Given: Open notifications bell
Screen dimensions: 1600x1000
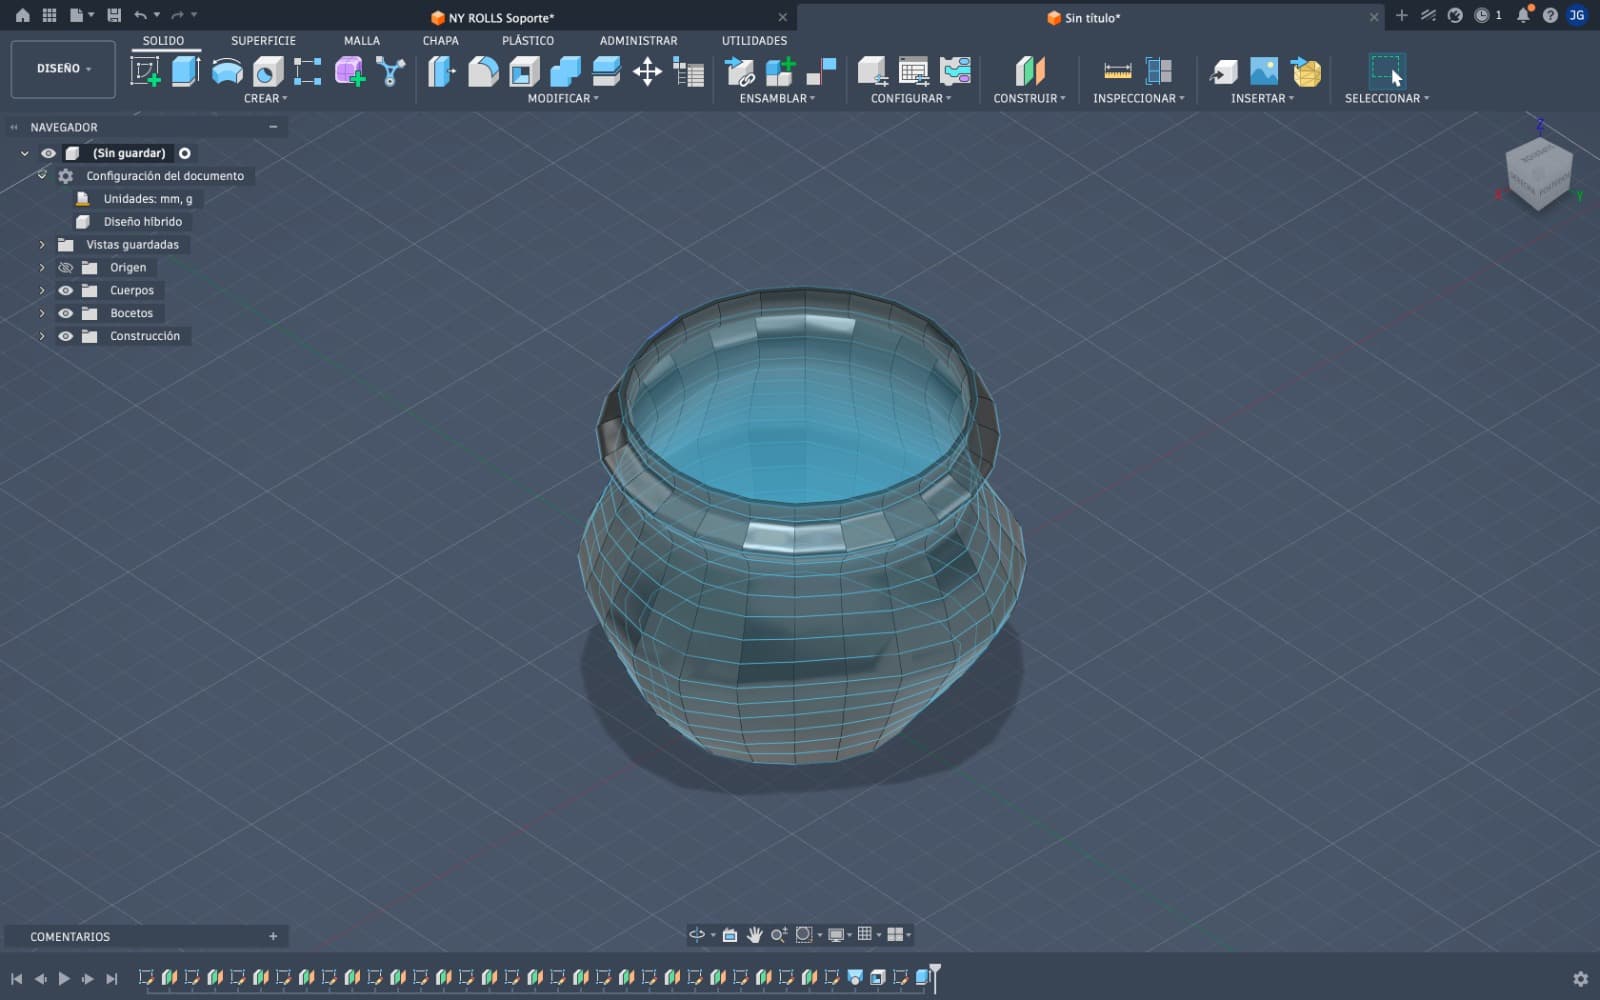Looking at the screenshot, I should [1523, 15].
